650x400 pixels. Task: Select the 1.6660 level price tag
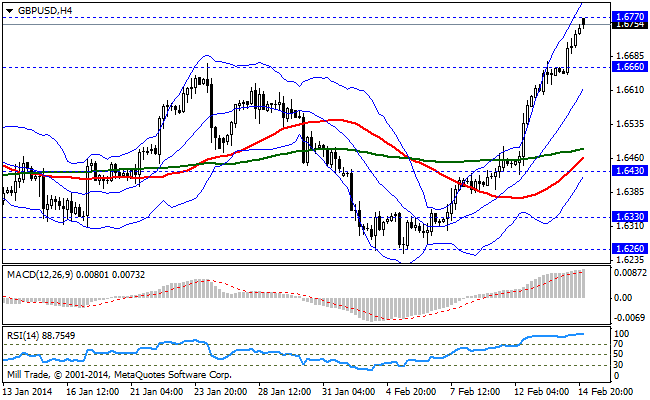tap(630, 67)
